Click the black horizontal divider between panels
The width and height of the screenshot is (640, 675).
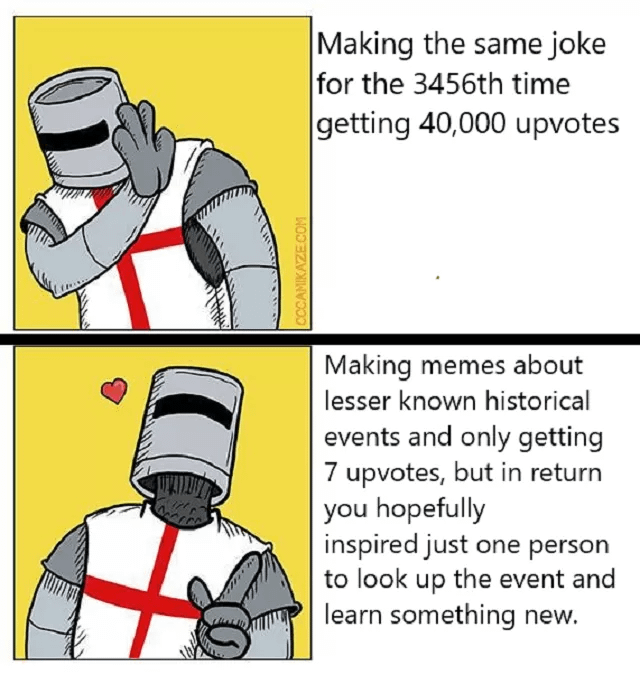[320, 339]
